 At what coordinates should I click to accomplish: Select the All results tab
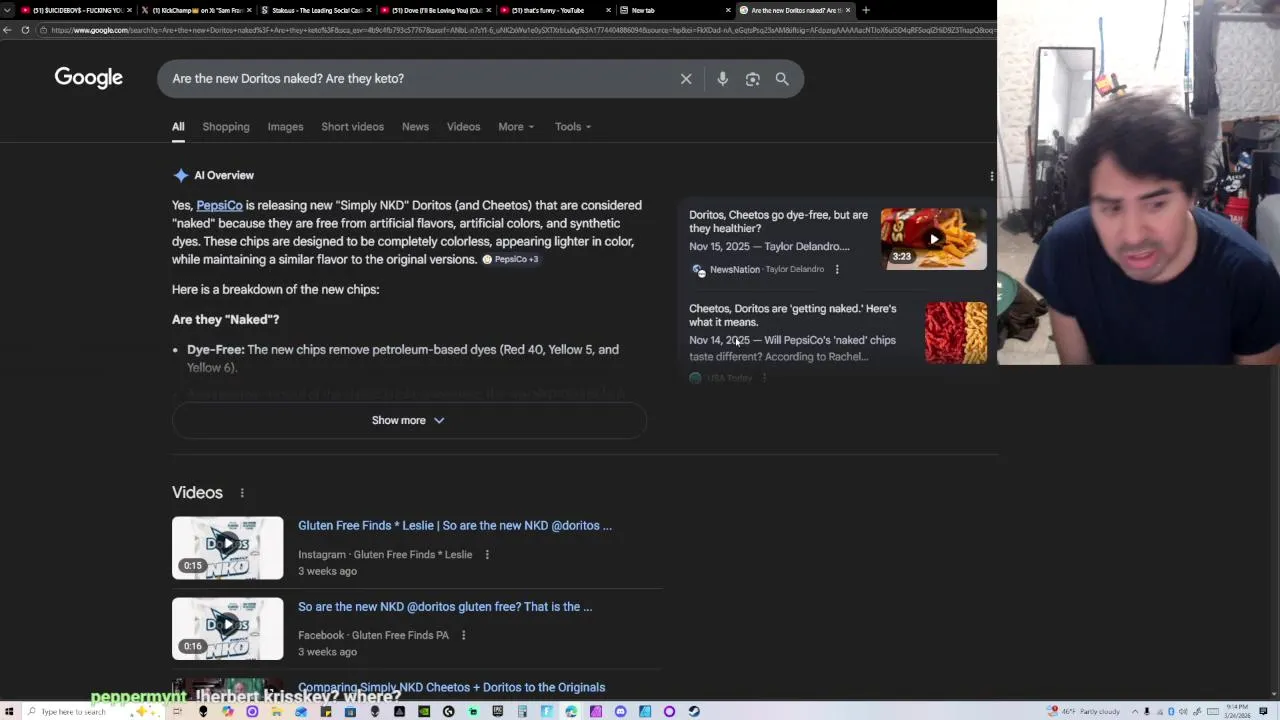(x=178, y=127)
